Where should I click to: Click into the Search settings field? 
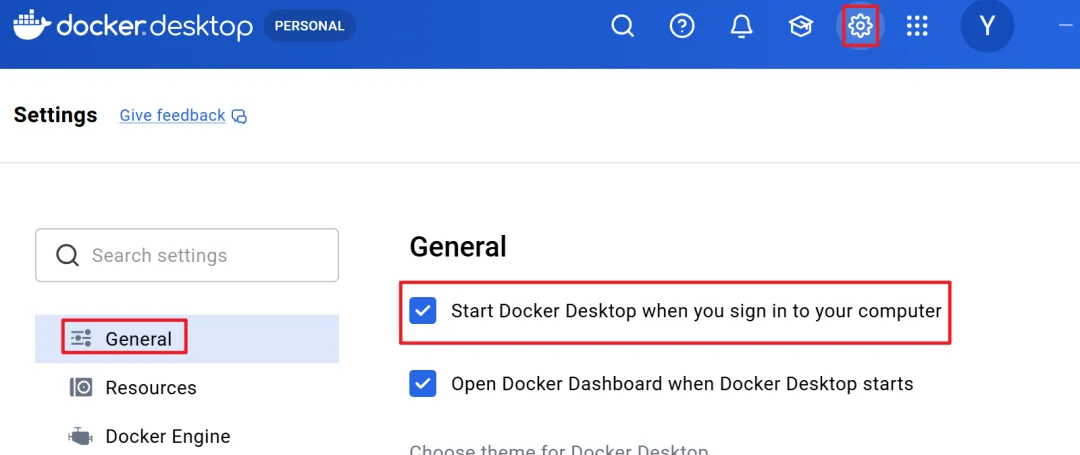point(187,255)
